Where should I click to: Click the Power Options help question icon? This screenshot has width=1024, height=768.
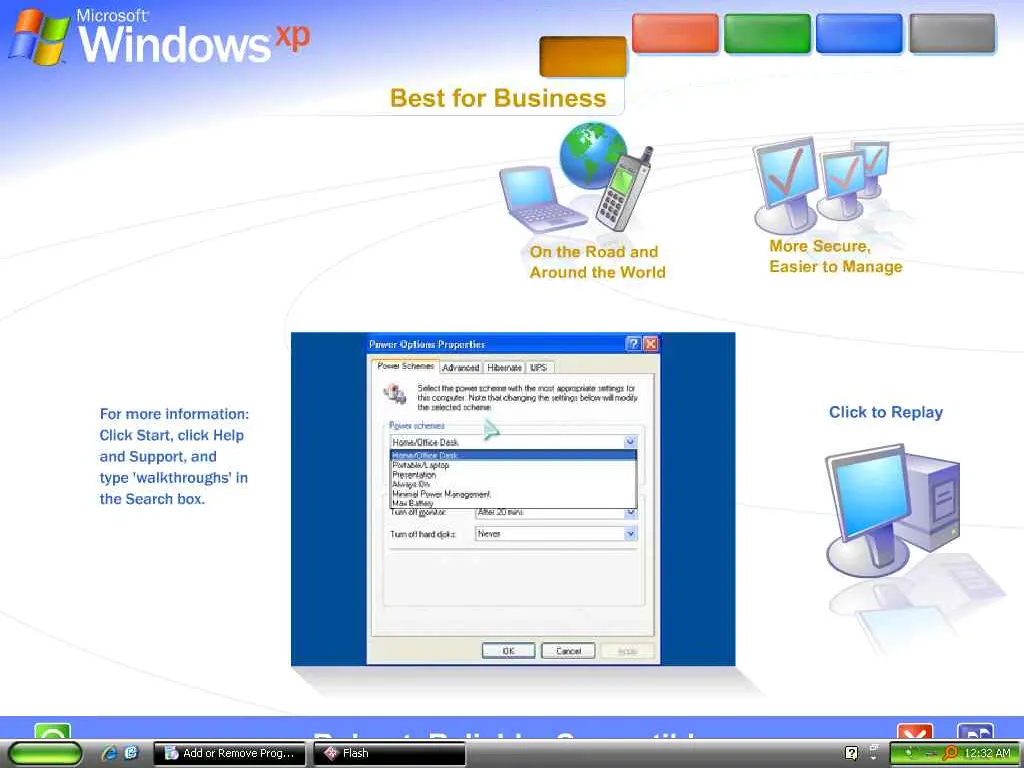click(633, 344)
